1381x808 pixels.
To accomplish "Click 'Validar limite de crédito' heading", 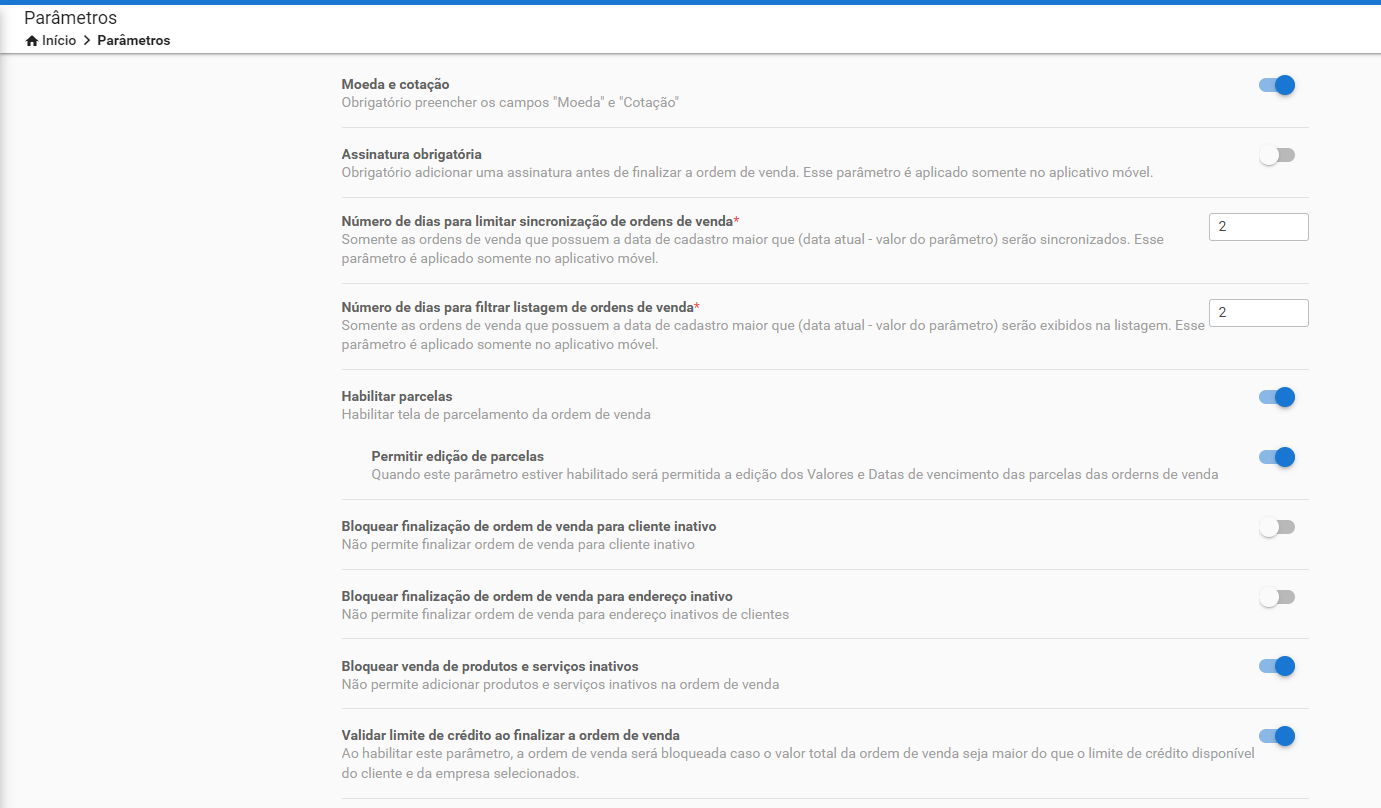I will [x=510, y=735].
